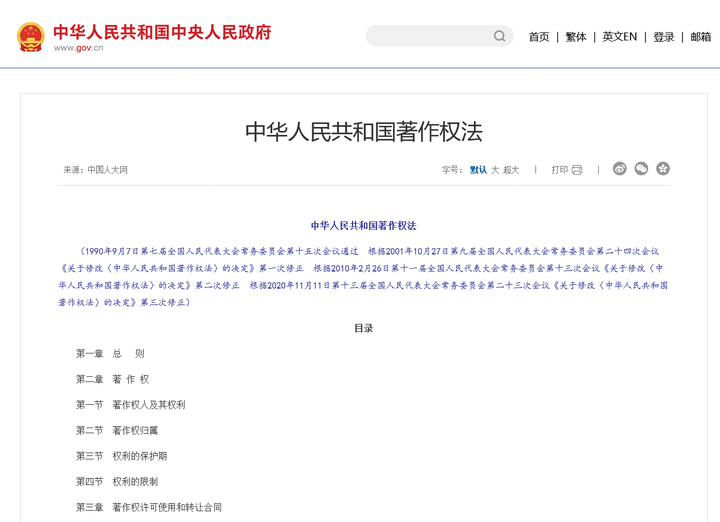720x522 pixels.
Task: Select 大 large font size
Action: coord(495,170)
